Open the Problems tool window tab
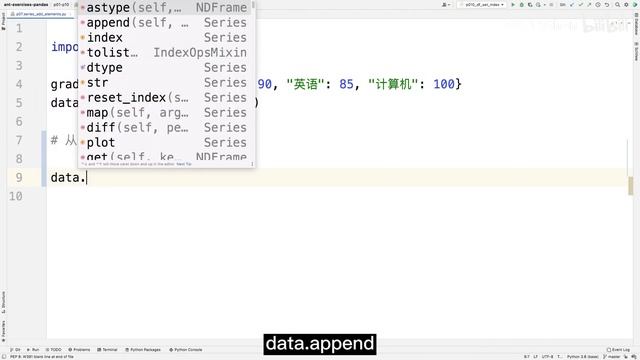This screenshot has width=640, height=360. pyautogui.click(x=79, y=350)
